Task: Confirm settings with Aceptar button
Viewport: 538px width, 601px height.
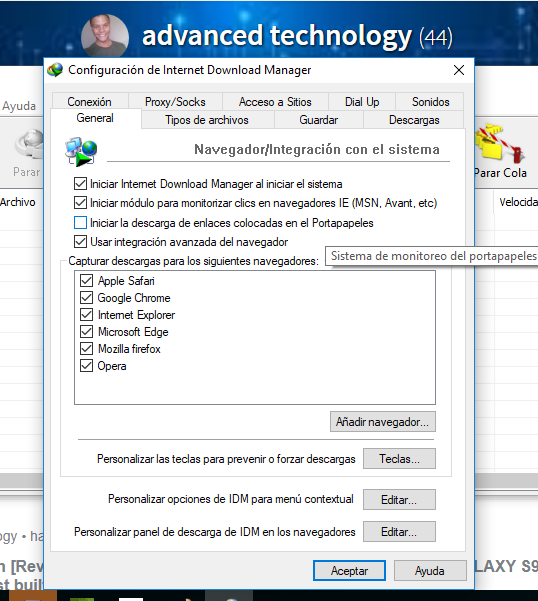Action: pyautogui.click(x=349, y=571)
